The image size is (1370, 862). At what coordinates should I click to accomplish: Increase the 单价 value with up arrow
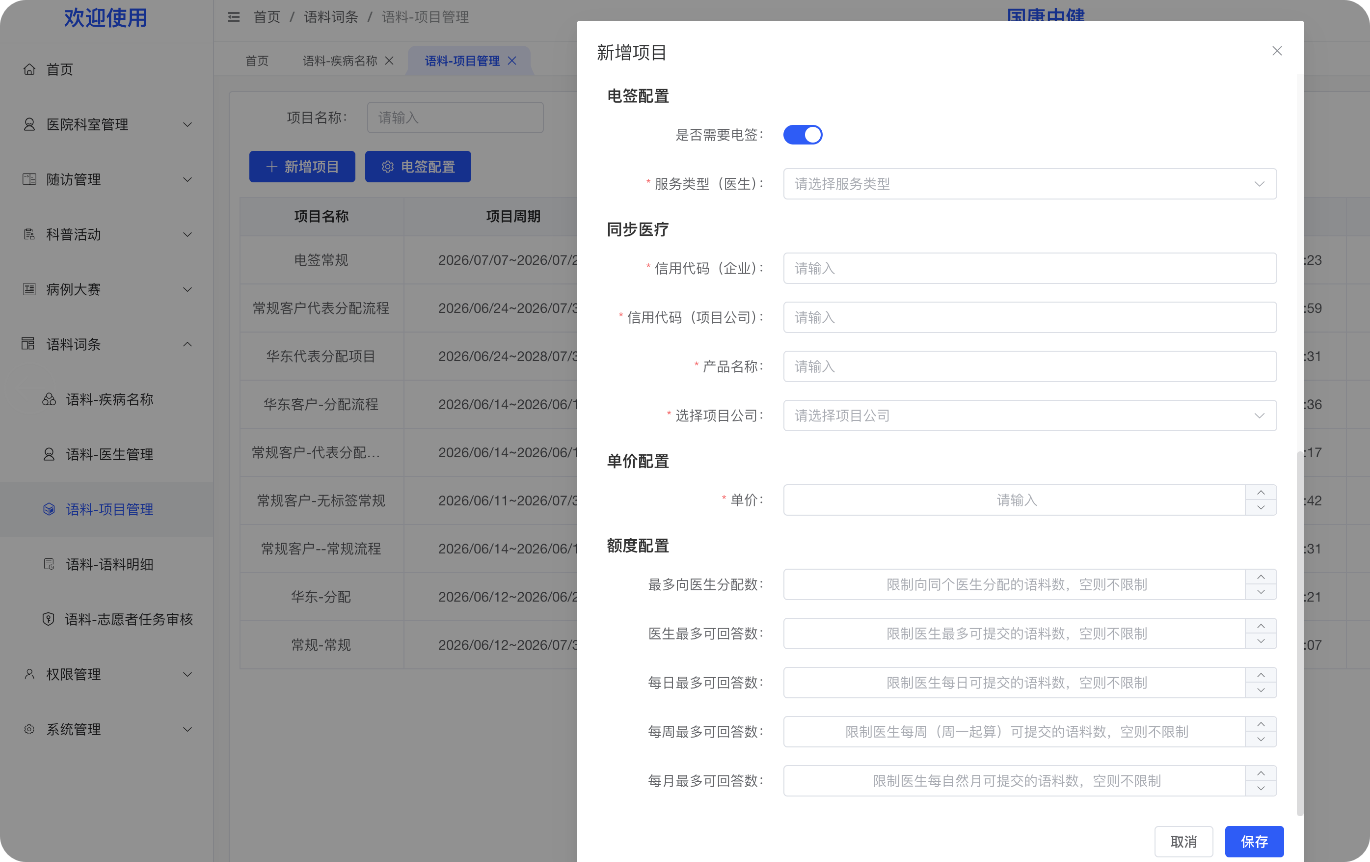(x=1260, y=492)
